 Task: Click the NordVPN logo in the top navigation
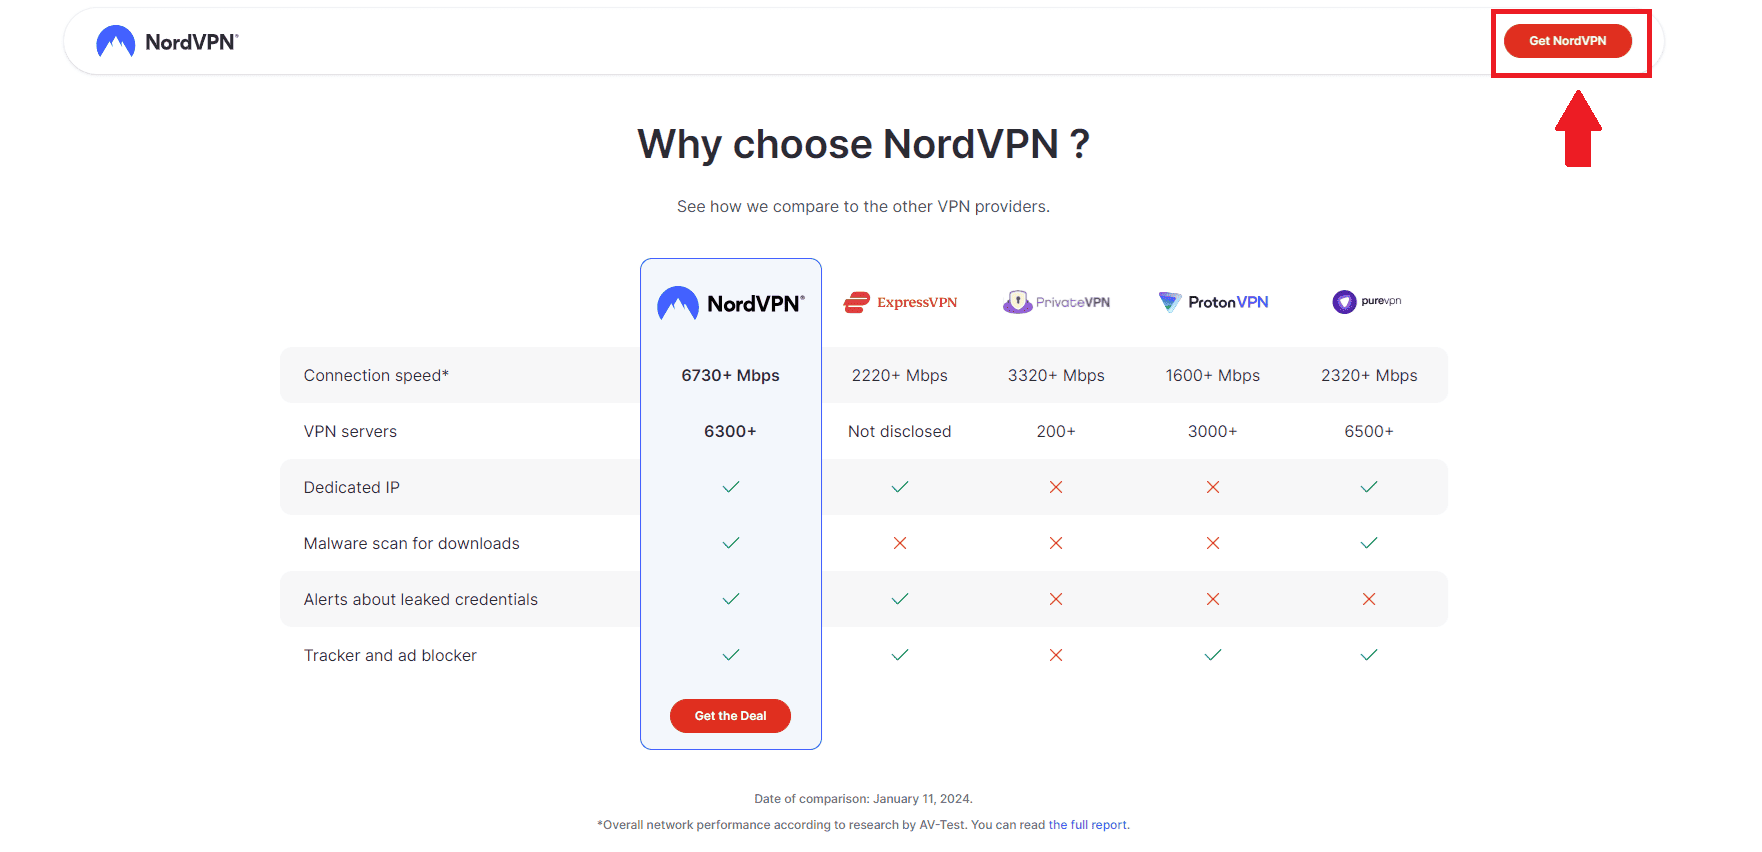click(x=165, y=41)
